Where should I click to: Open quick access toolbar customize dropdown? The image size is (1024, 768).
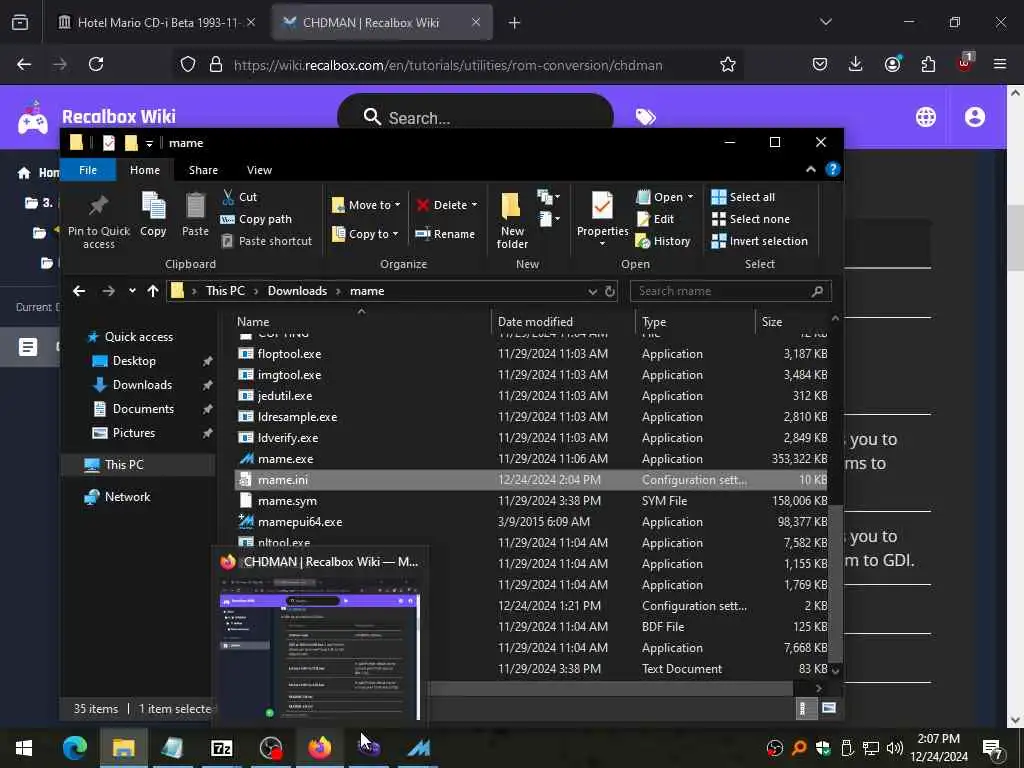[x=149, y=143]
